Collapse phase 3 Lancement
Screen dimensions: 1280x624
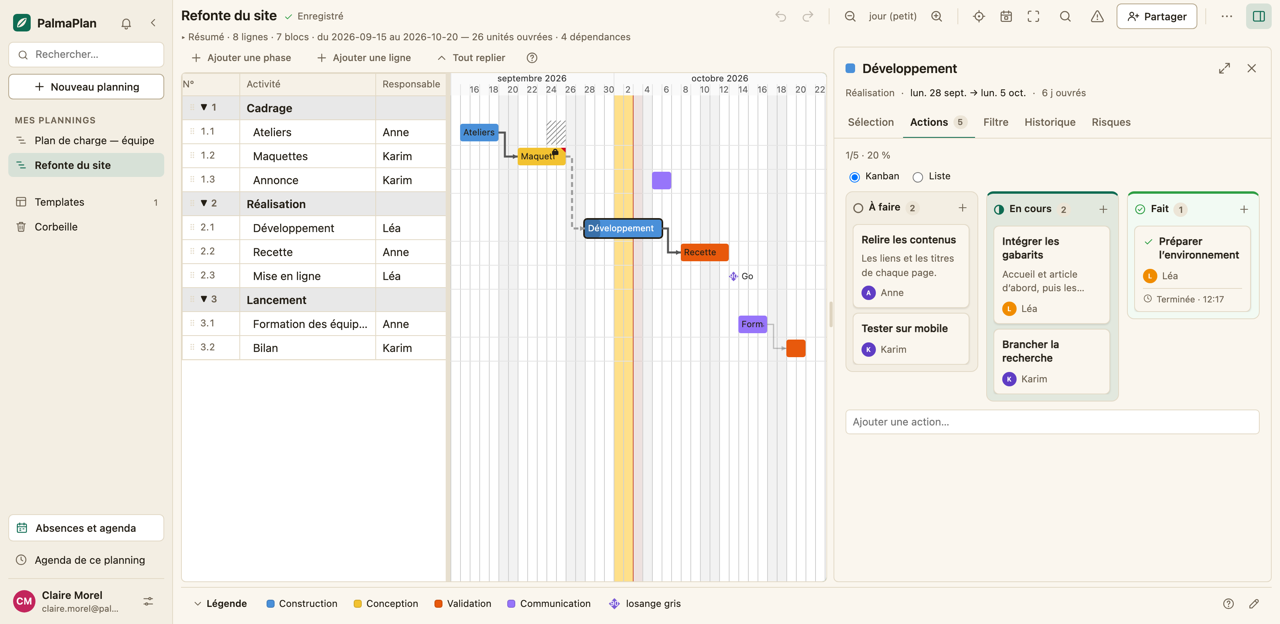pos(204,299)
